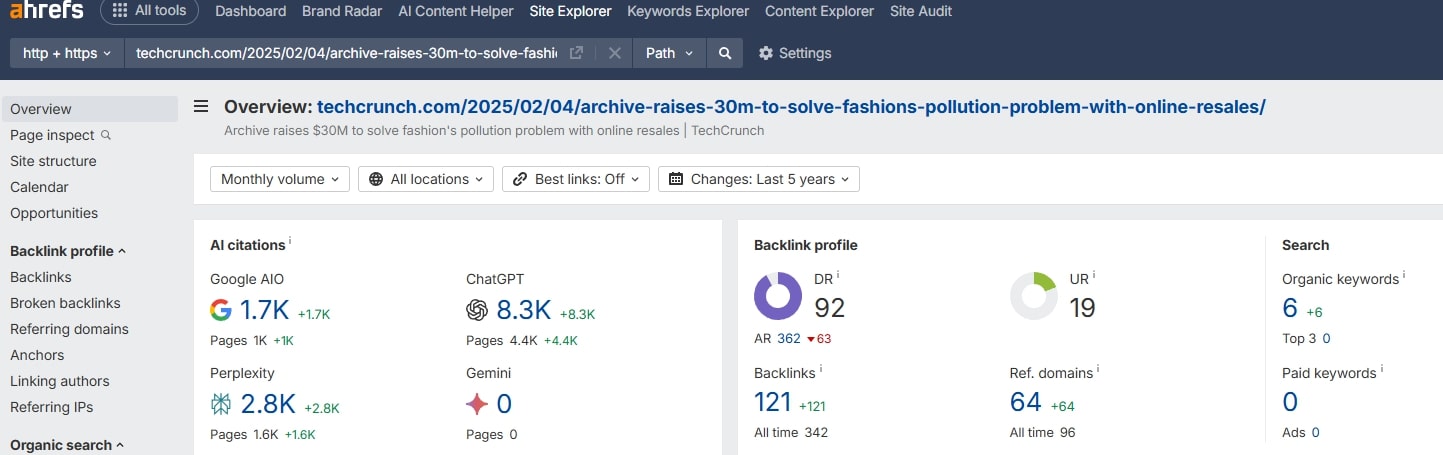Click Gemini citations value 0
The image size is (1443, 455).
tap(504, 404)
